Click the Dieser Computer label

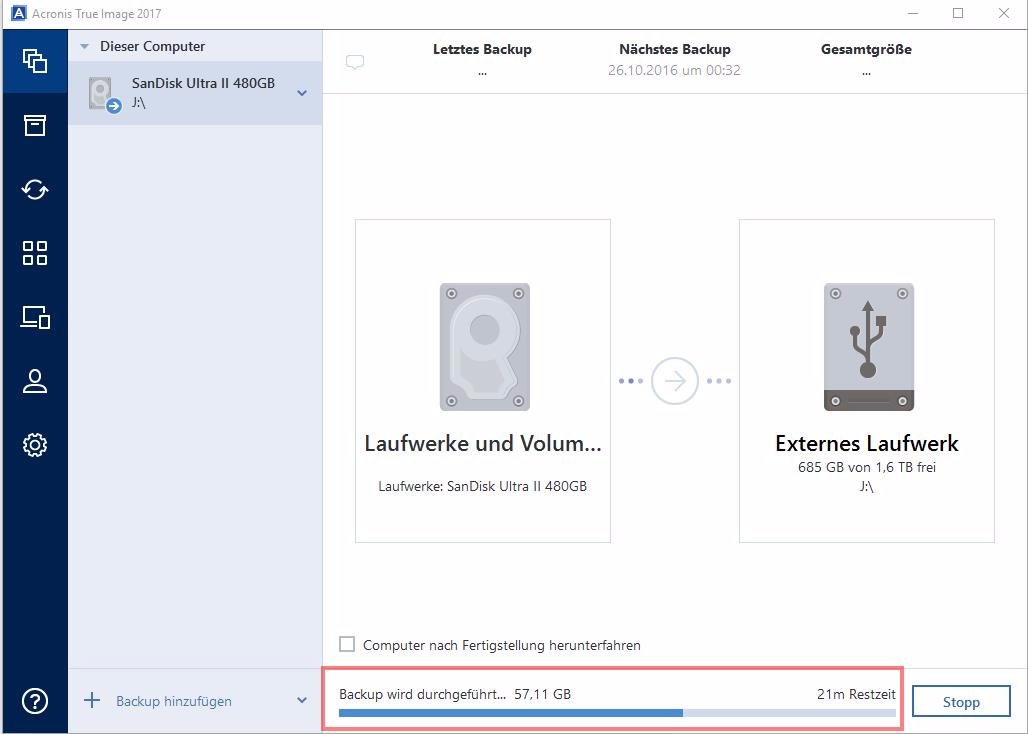click(152, 47)
